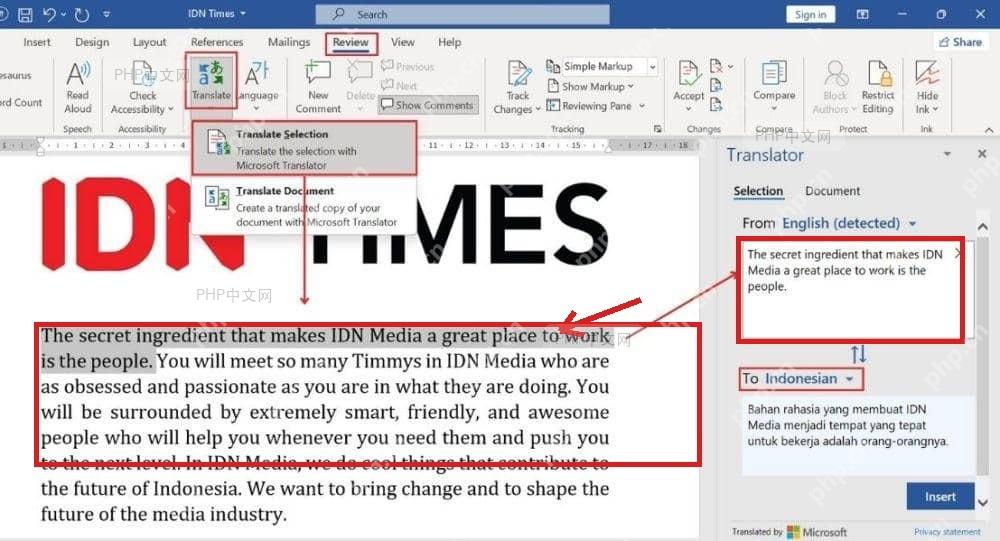The height and width of the screenshot is (541, 1000).
Task: Click the Search box in title bar
Action: coord(462,14)
